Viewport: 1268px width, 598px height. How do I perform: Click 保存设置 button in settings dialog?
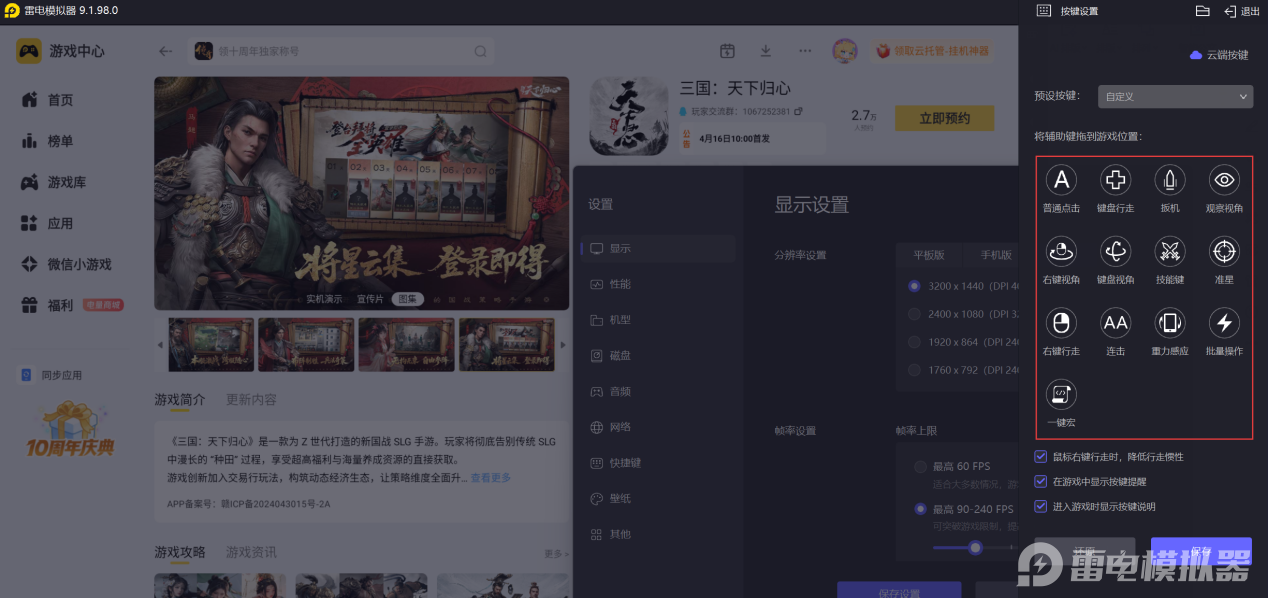899,590
